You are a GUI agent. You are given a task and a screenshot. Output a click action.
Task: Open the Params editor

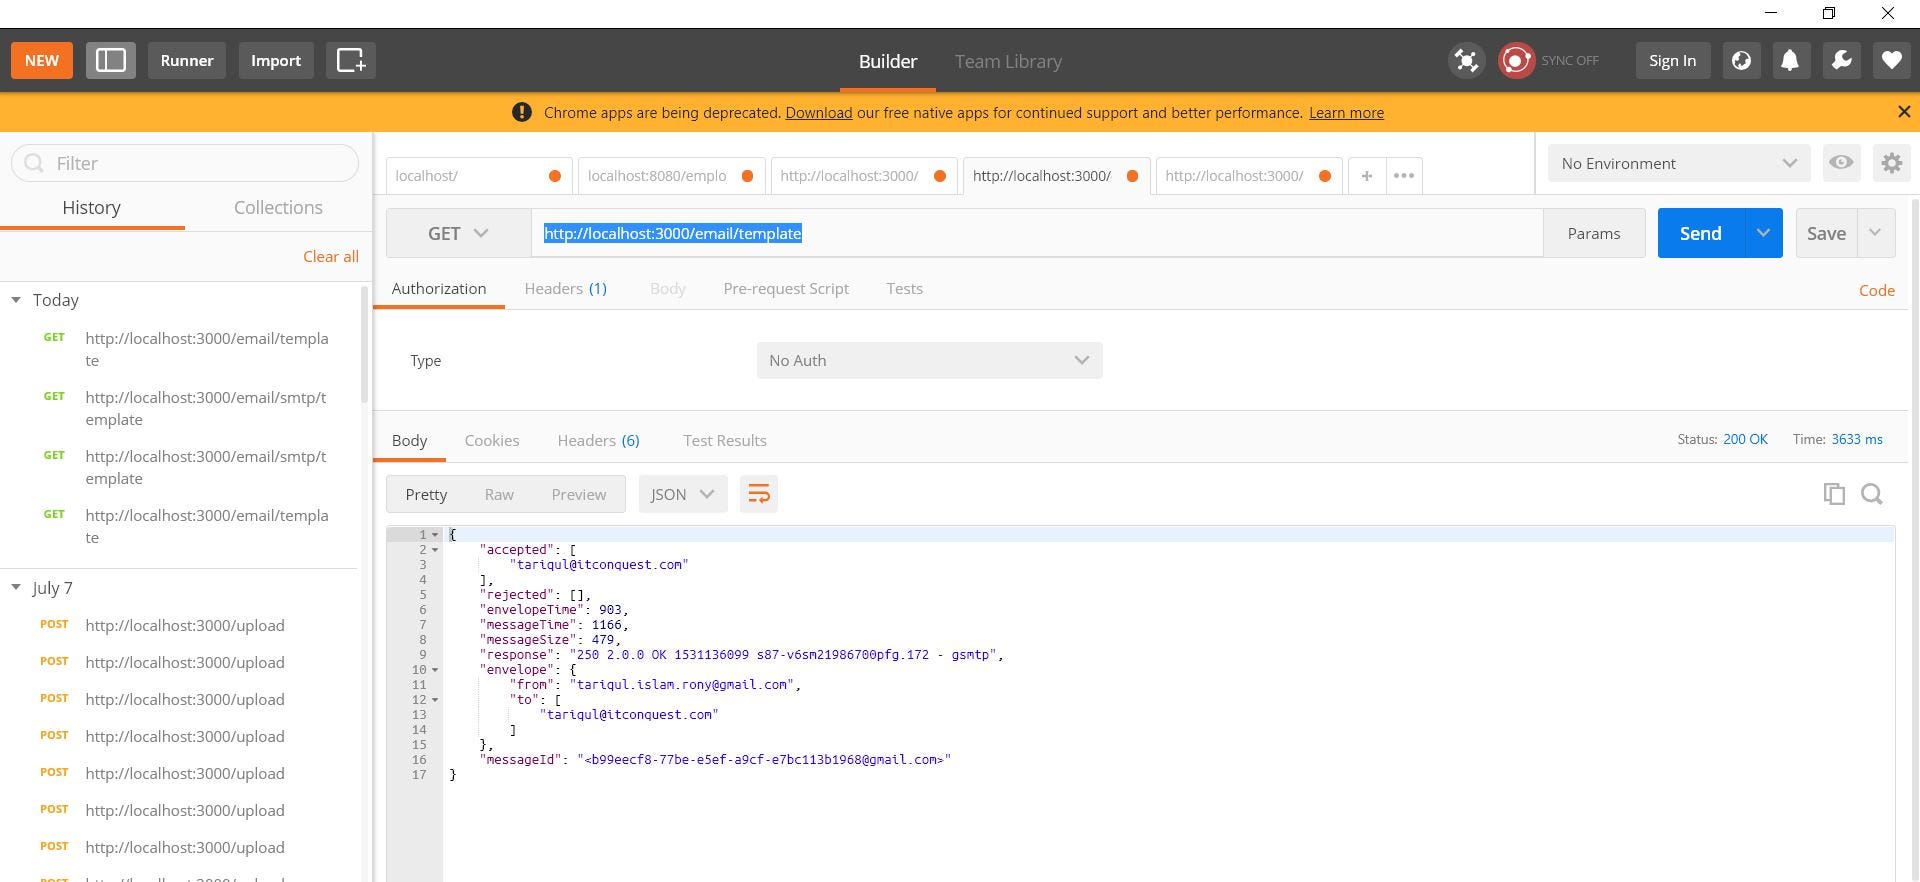click(x=1594, y=233)
